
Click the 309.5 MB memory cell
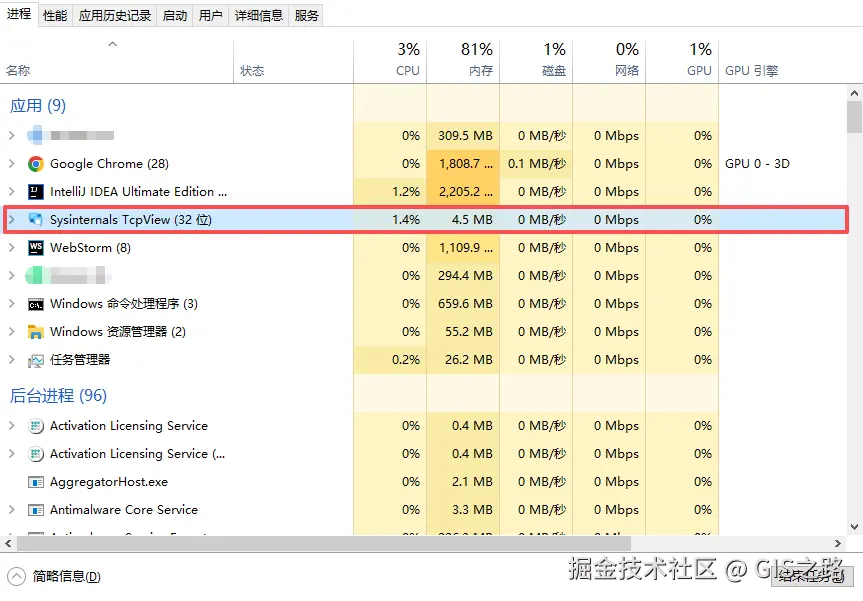tap(463, 136)
